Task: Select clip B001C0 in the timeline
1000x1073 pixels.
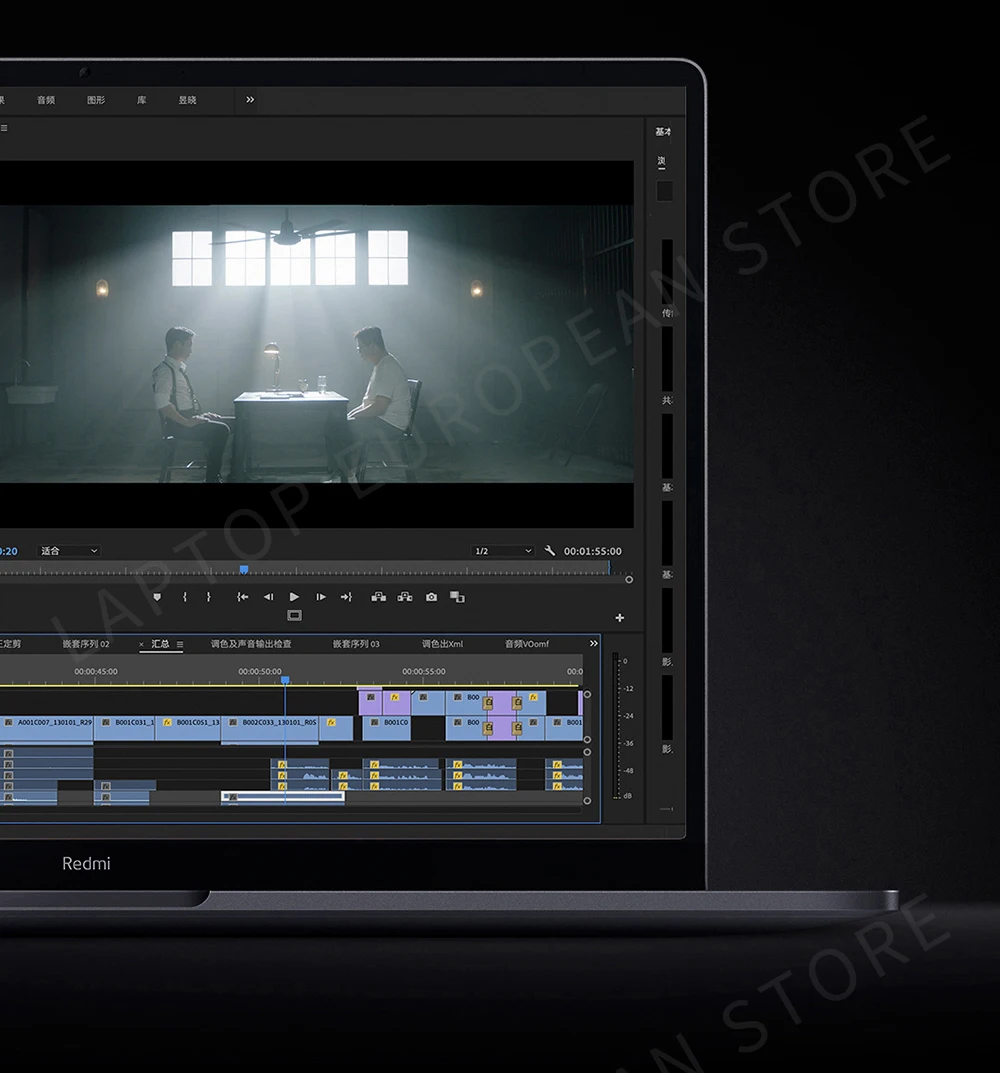Action: (387, 727)
